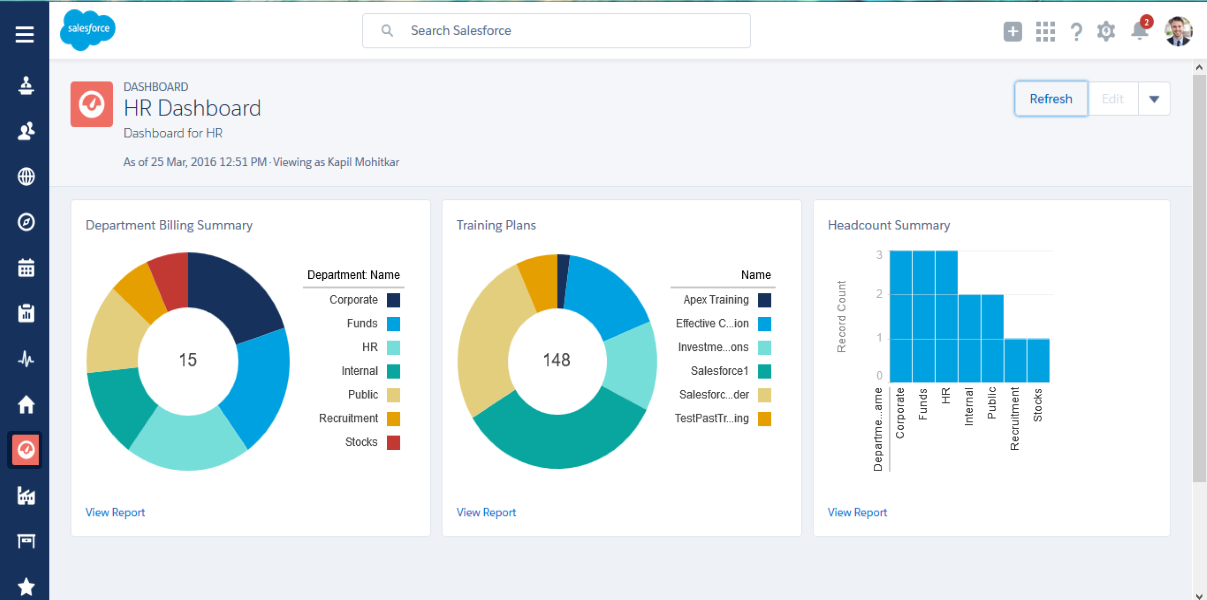The image size is (1207, 600).
Task: Focus the Search Salesforce field
Action: [x=556, y=31]
